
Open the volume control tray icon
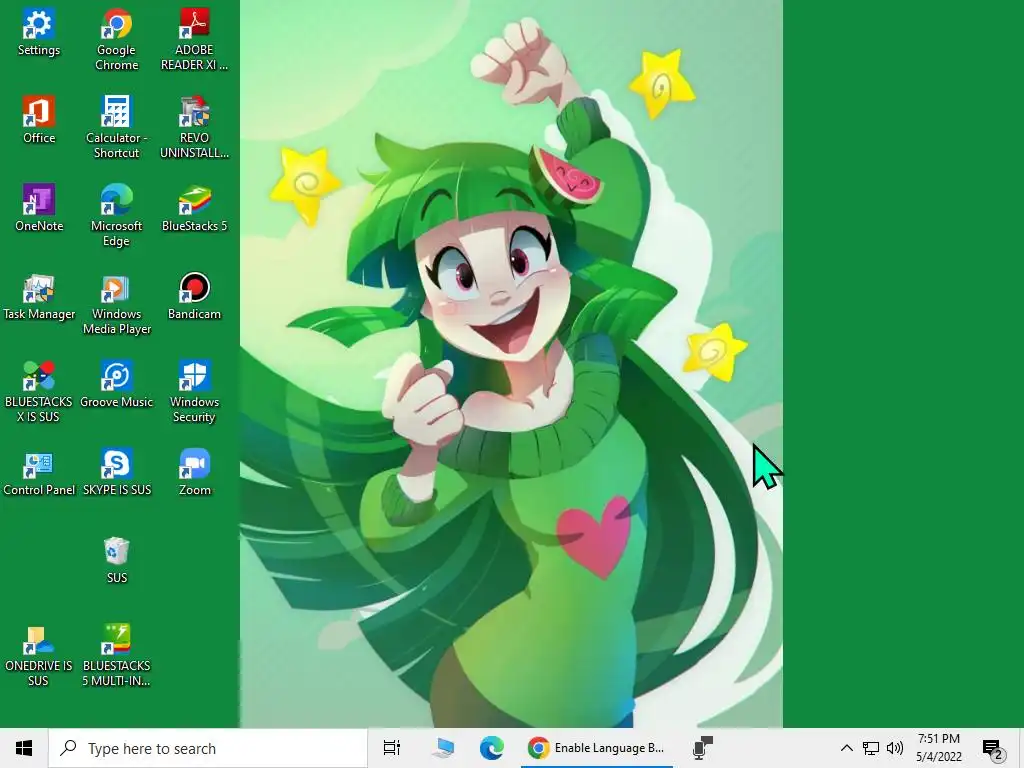[895, 748]
